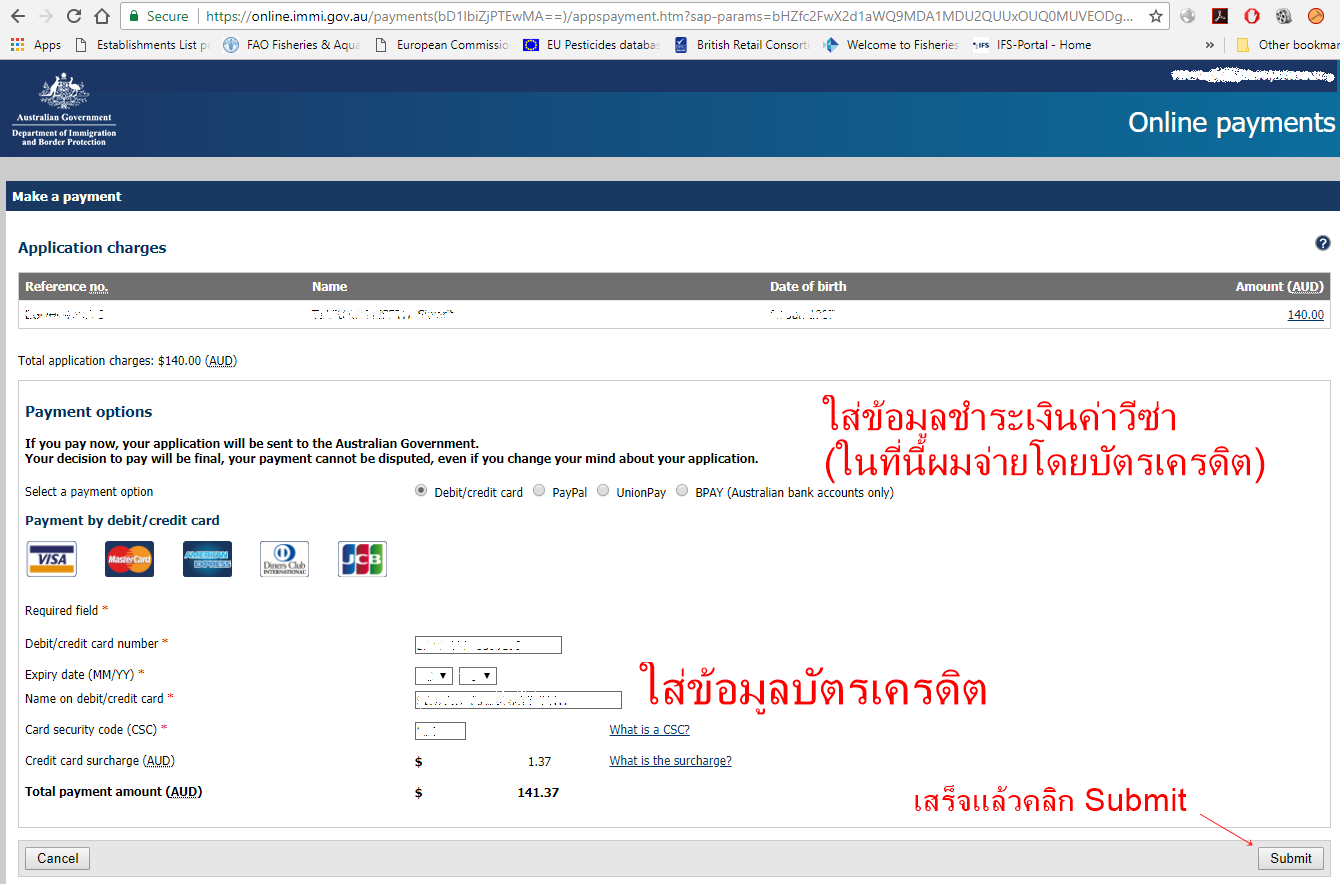Open expiry month dropdown
Screen dimensions: 1340x888
433,676
